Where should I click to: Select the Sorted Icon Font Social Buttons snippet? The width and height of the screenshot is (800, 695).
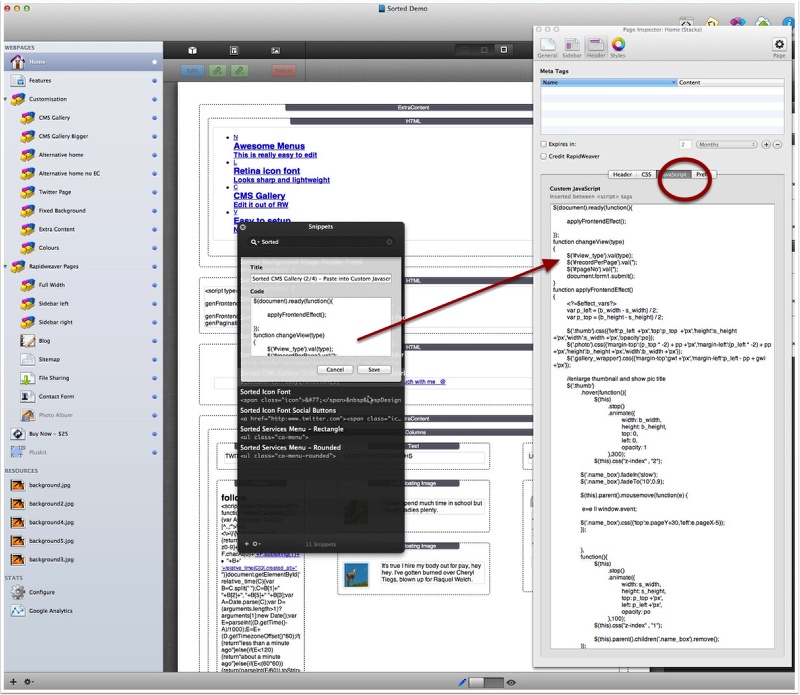(x=321, y=414)
